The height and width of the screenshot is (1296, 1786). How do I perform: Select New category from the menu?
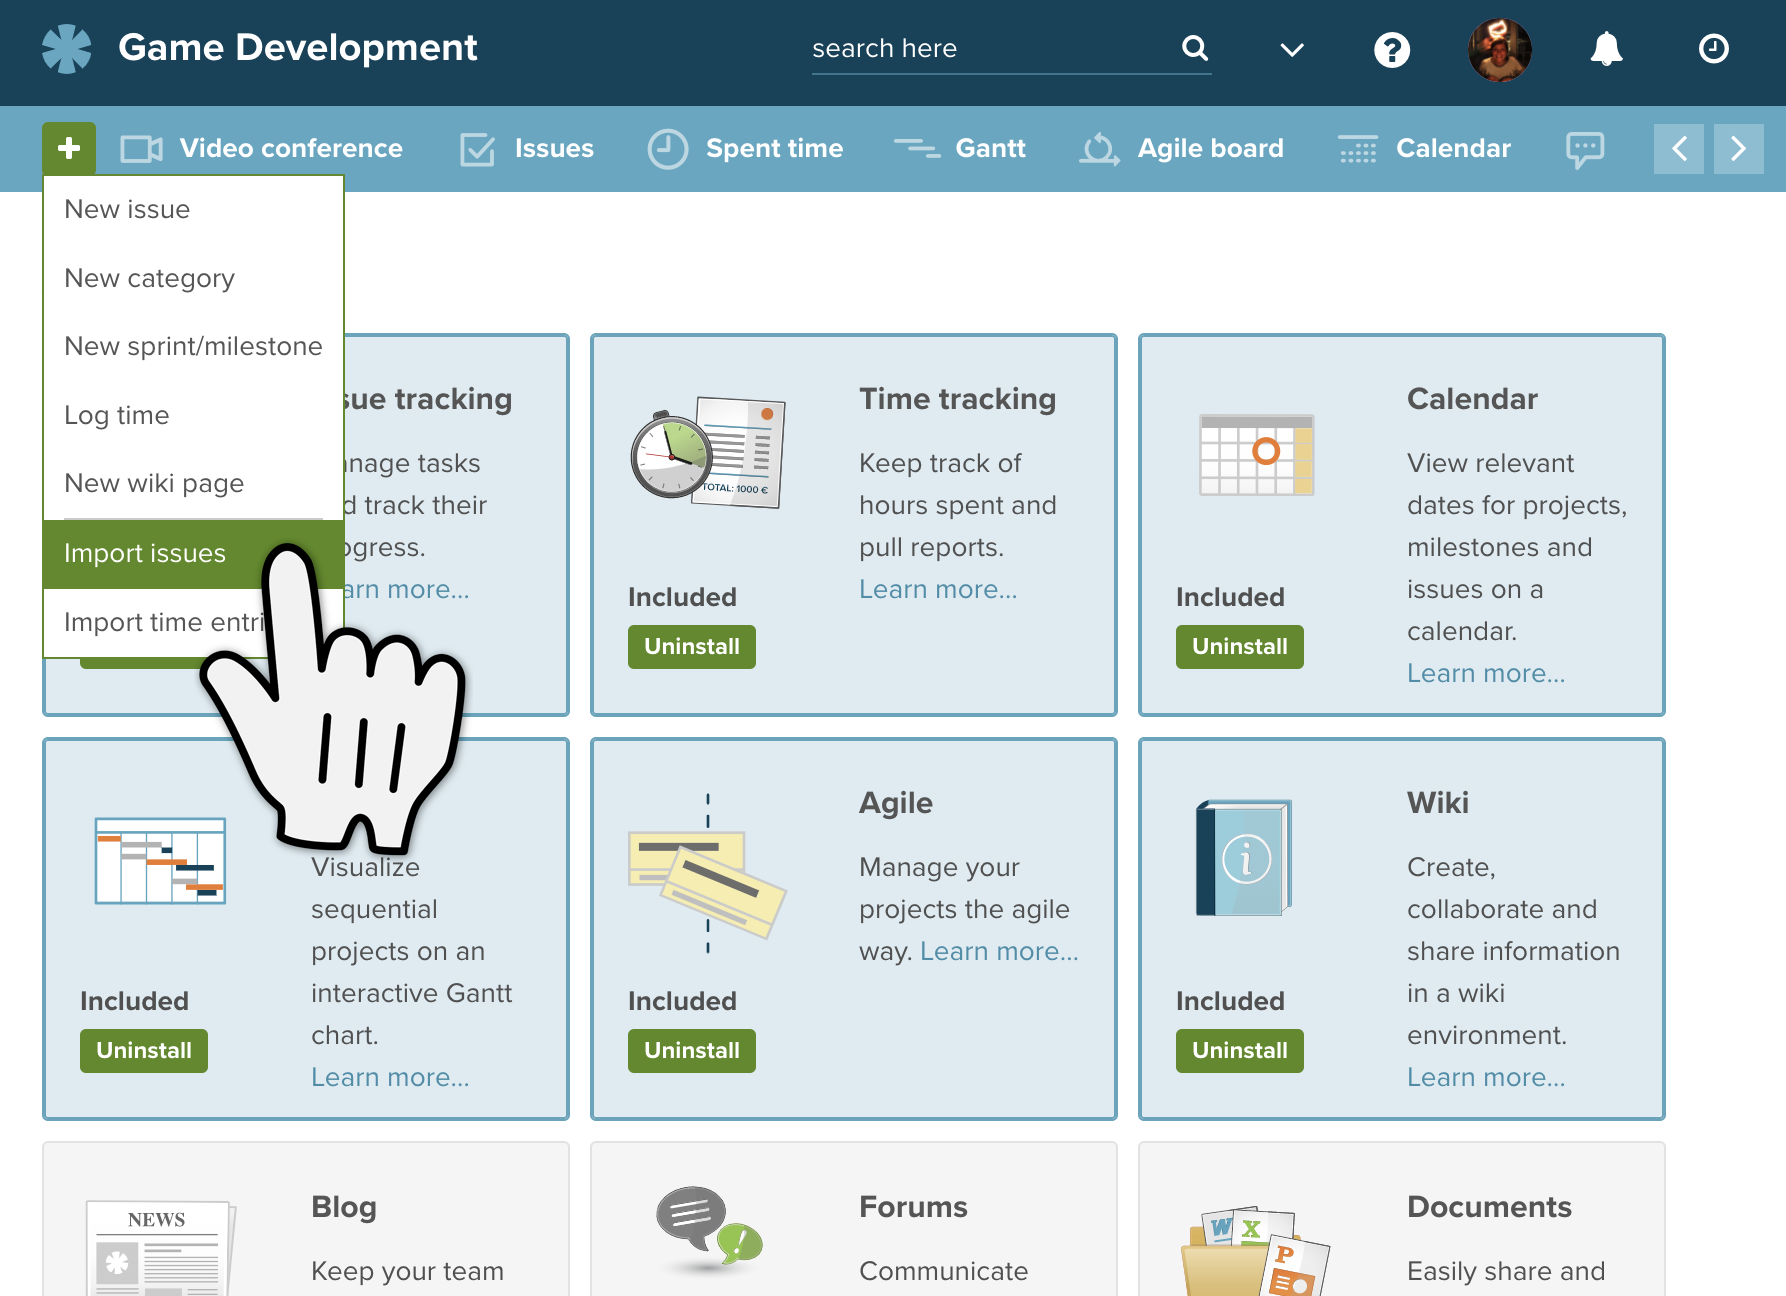pos(194,278)
